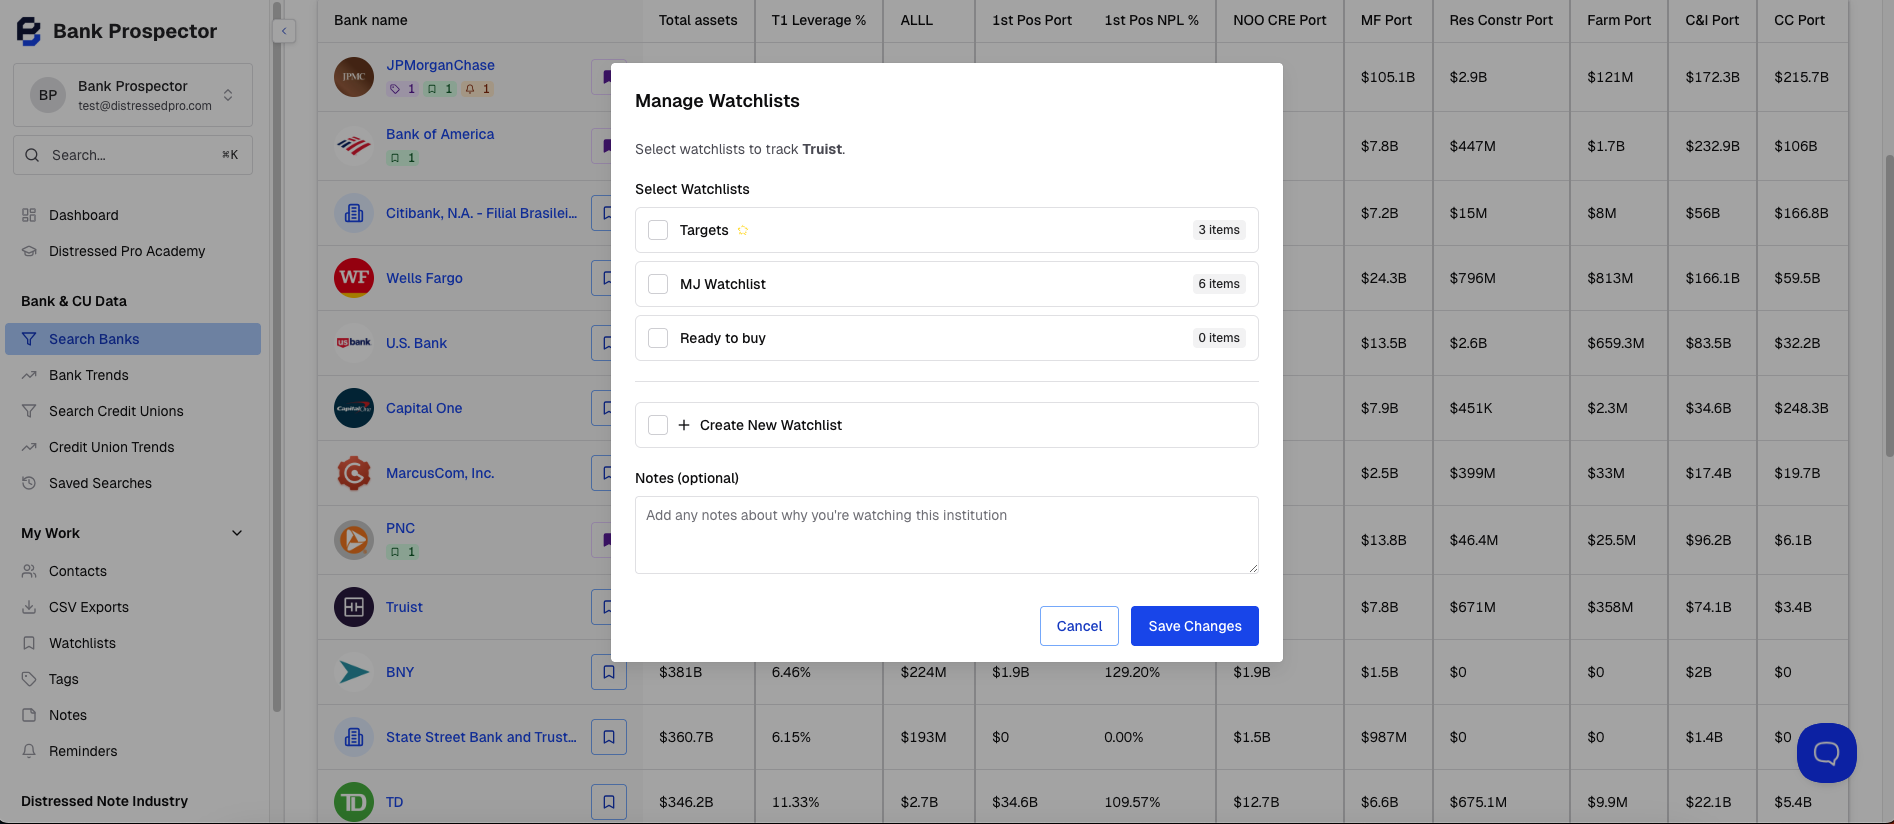The height and width of the screenshot is (824, 1894).
Task: Open the Bank of America link
Action: (440, 134)
